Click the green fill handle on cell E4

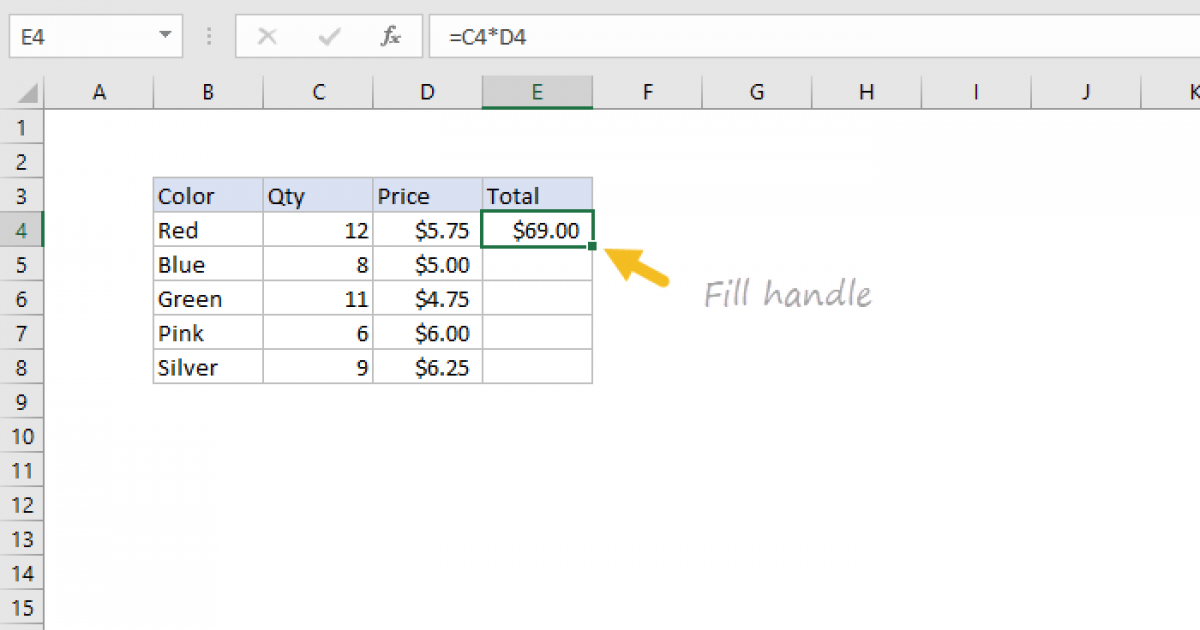pyautogui.click(x=592, y=246)
